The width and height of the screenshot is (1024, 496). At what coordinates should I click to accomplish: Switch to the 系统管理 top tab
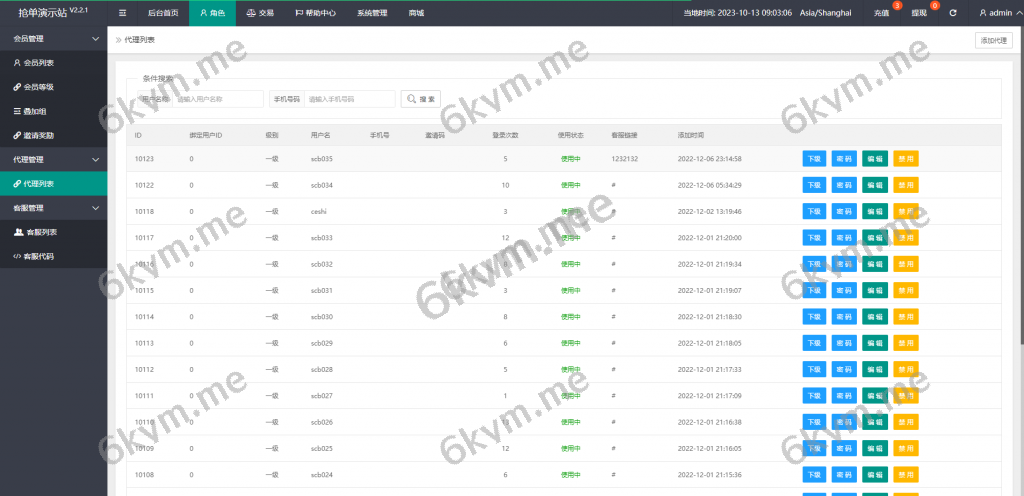coord(372,13)
